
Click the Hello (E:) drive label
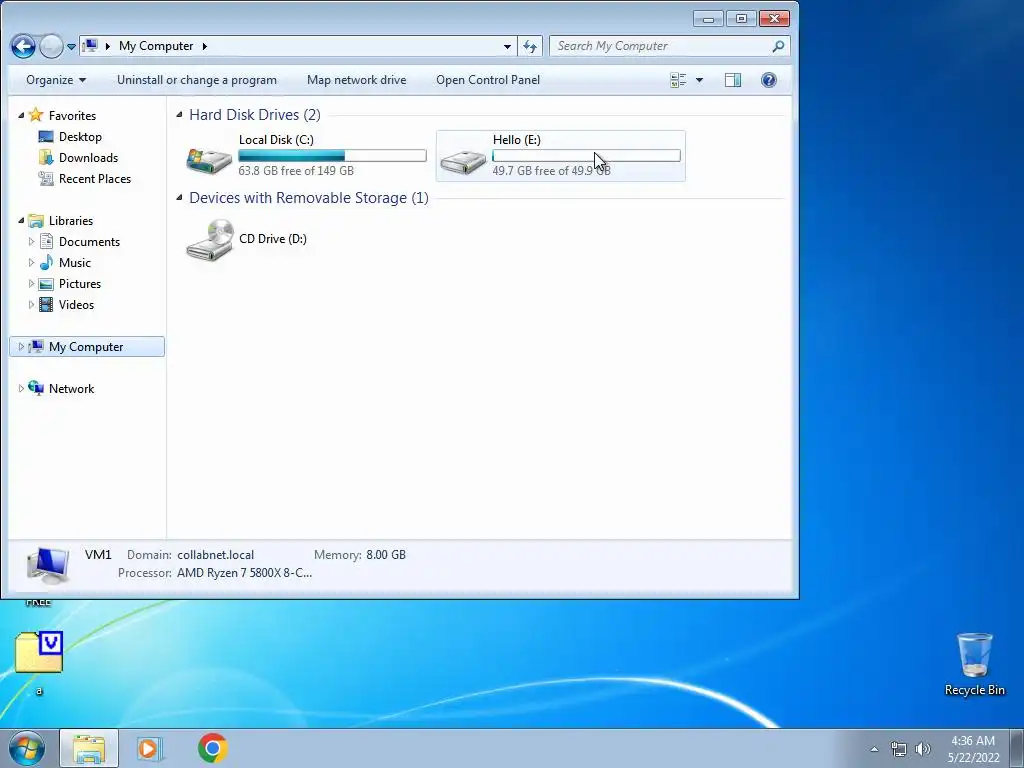tap(517, 140)
